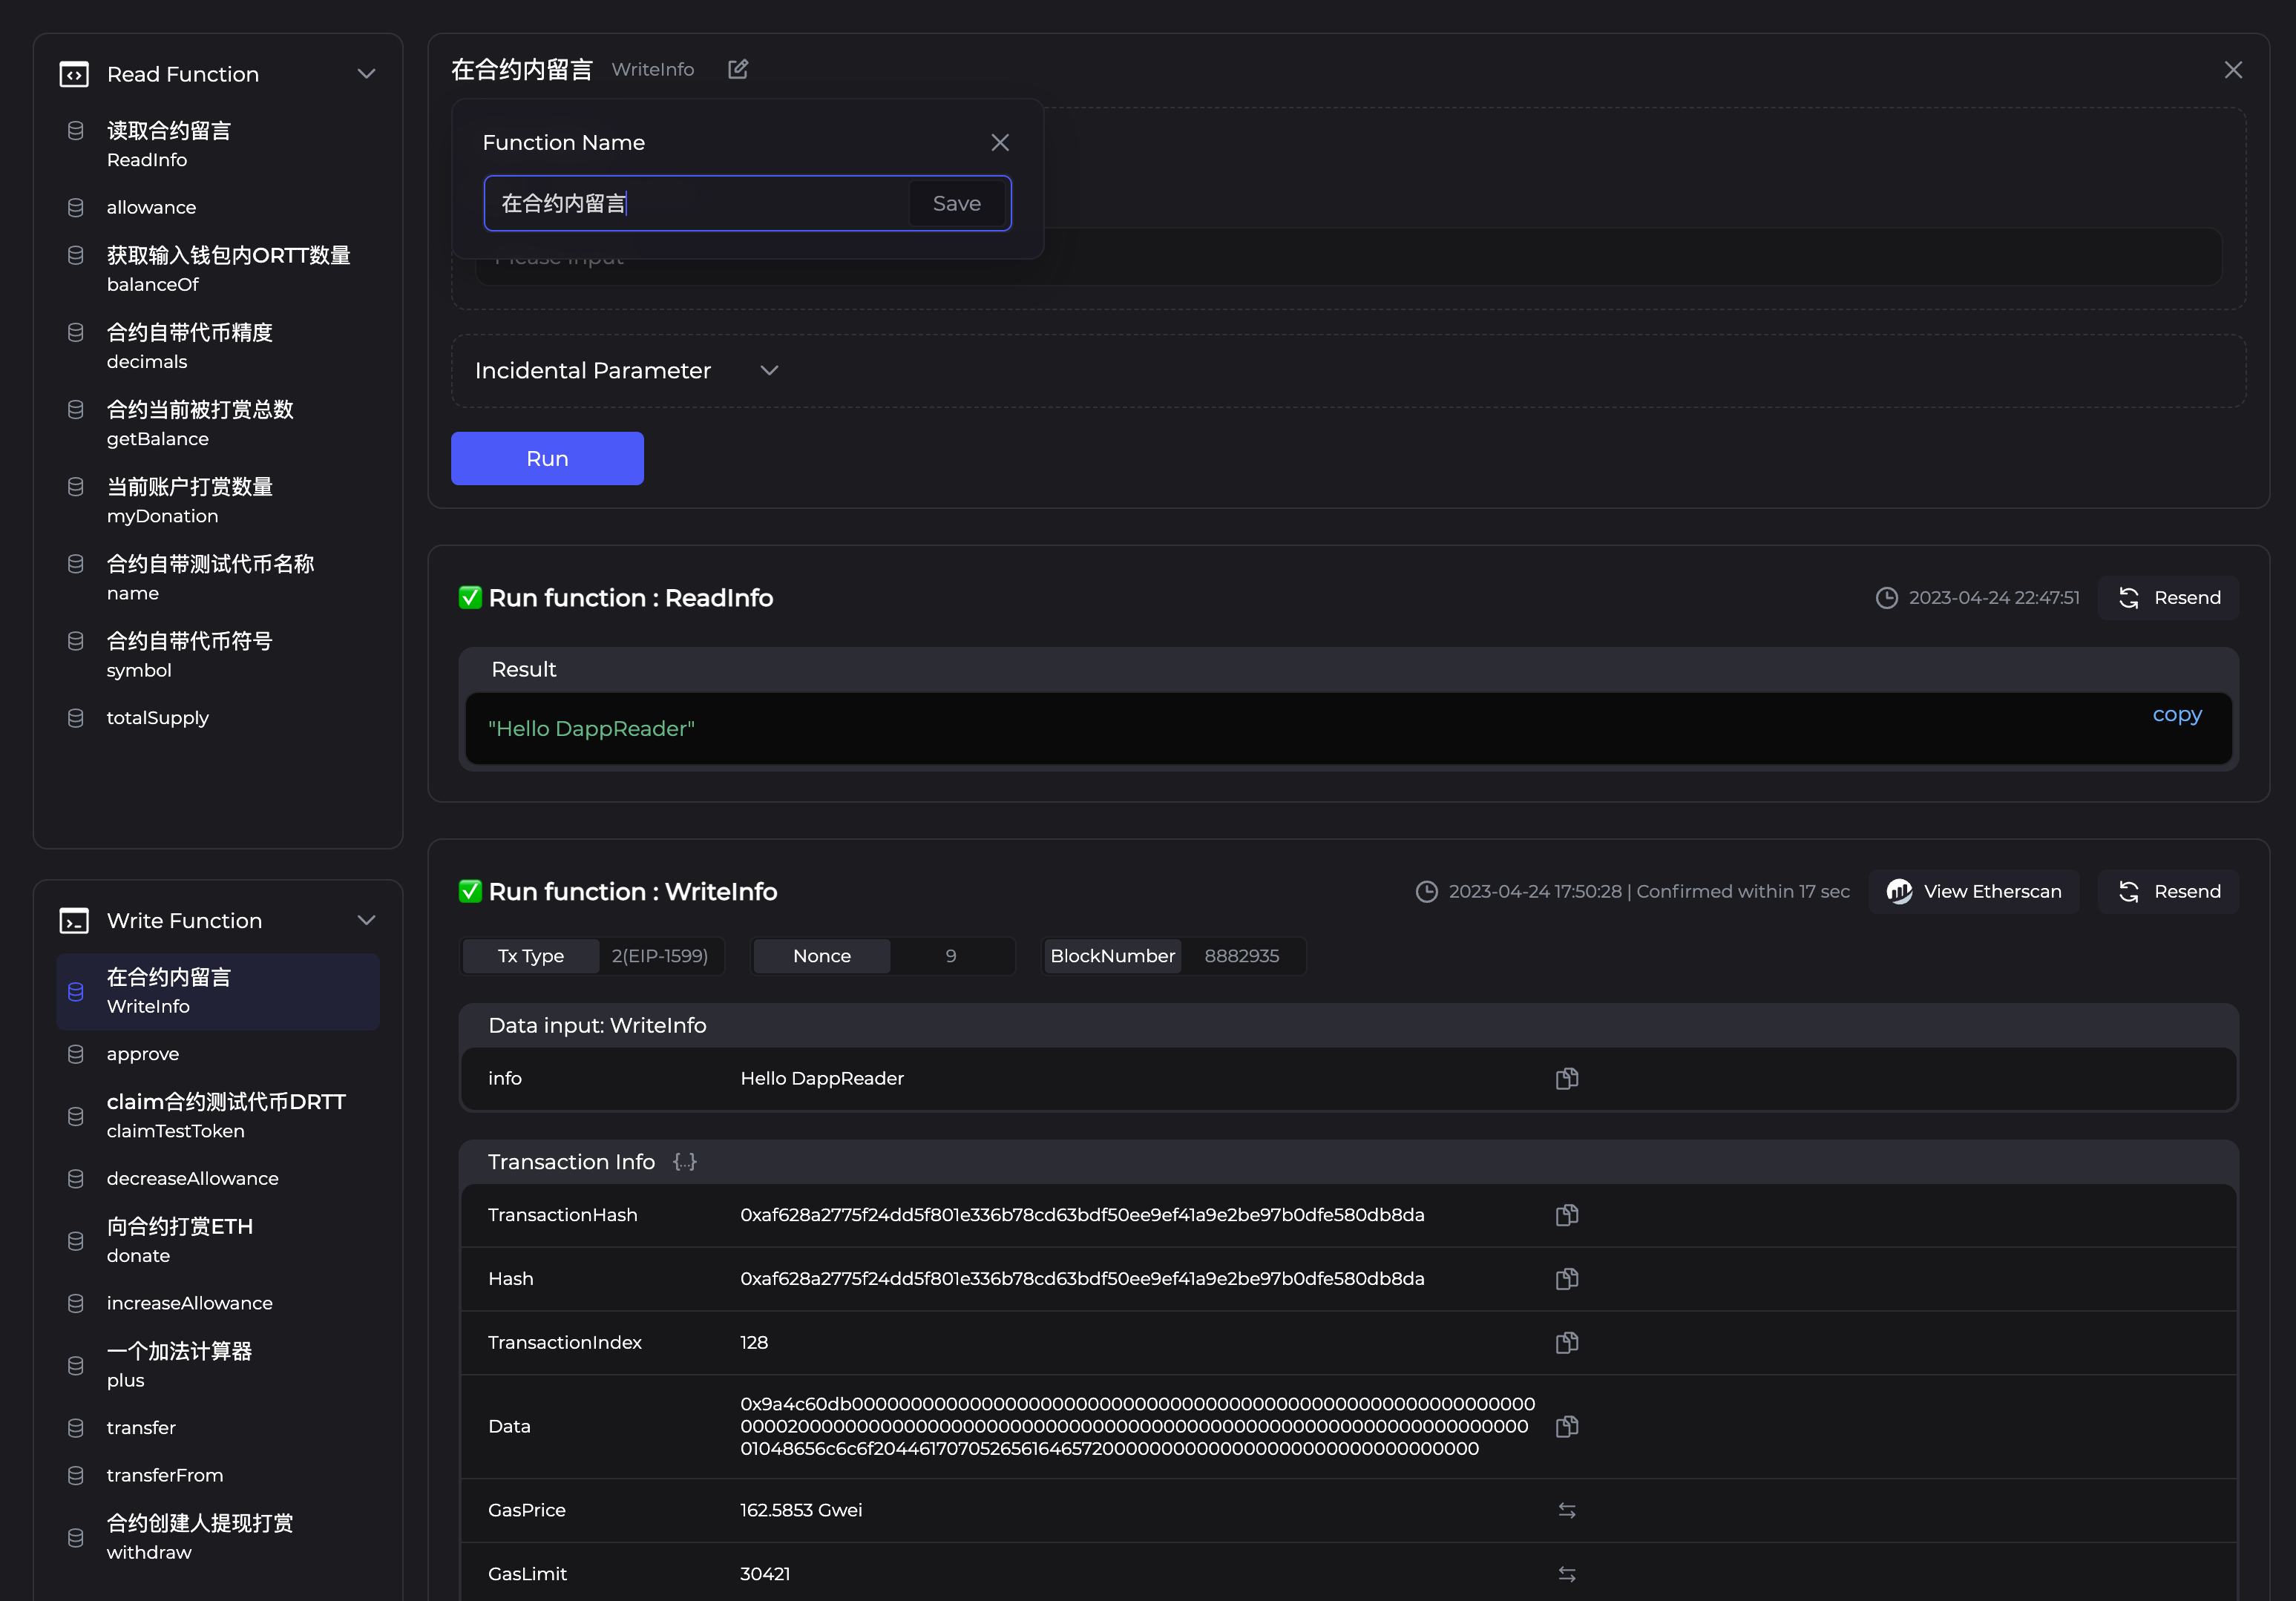Click copy link in ReadInfo result
The image size is (2296, 1601).
point(2176,714)
